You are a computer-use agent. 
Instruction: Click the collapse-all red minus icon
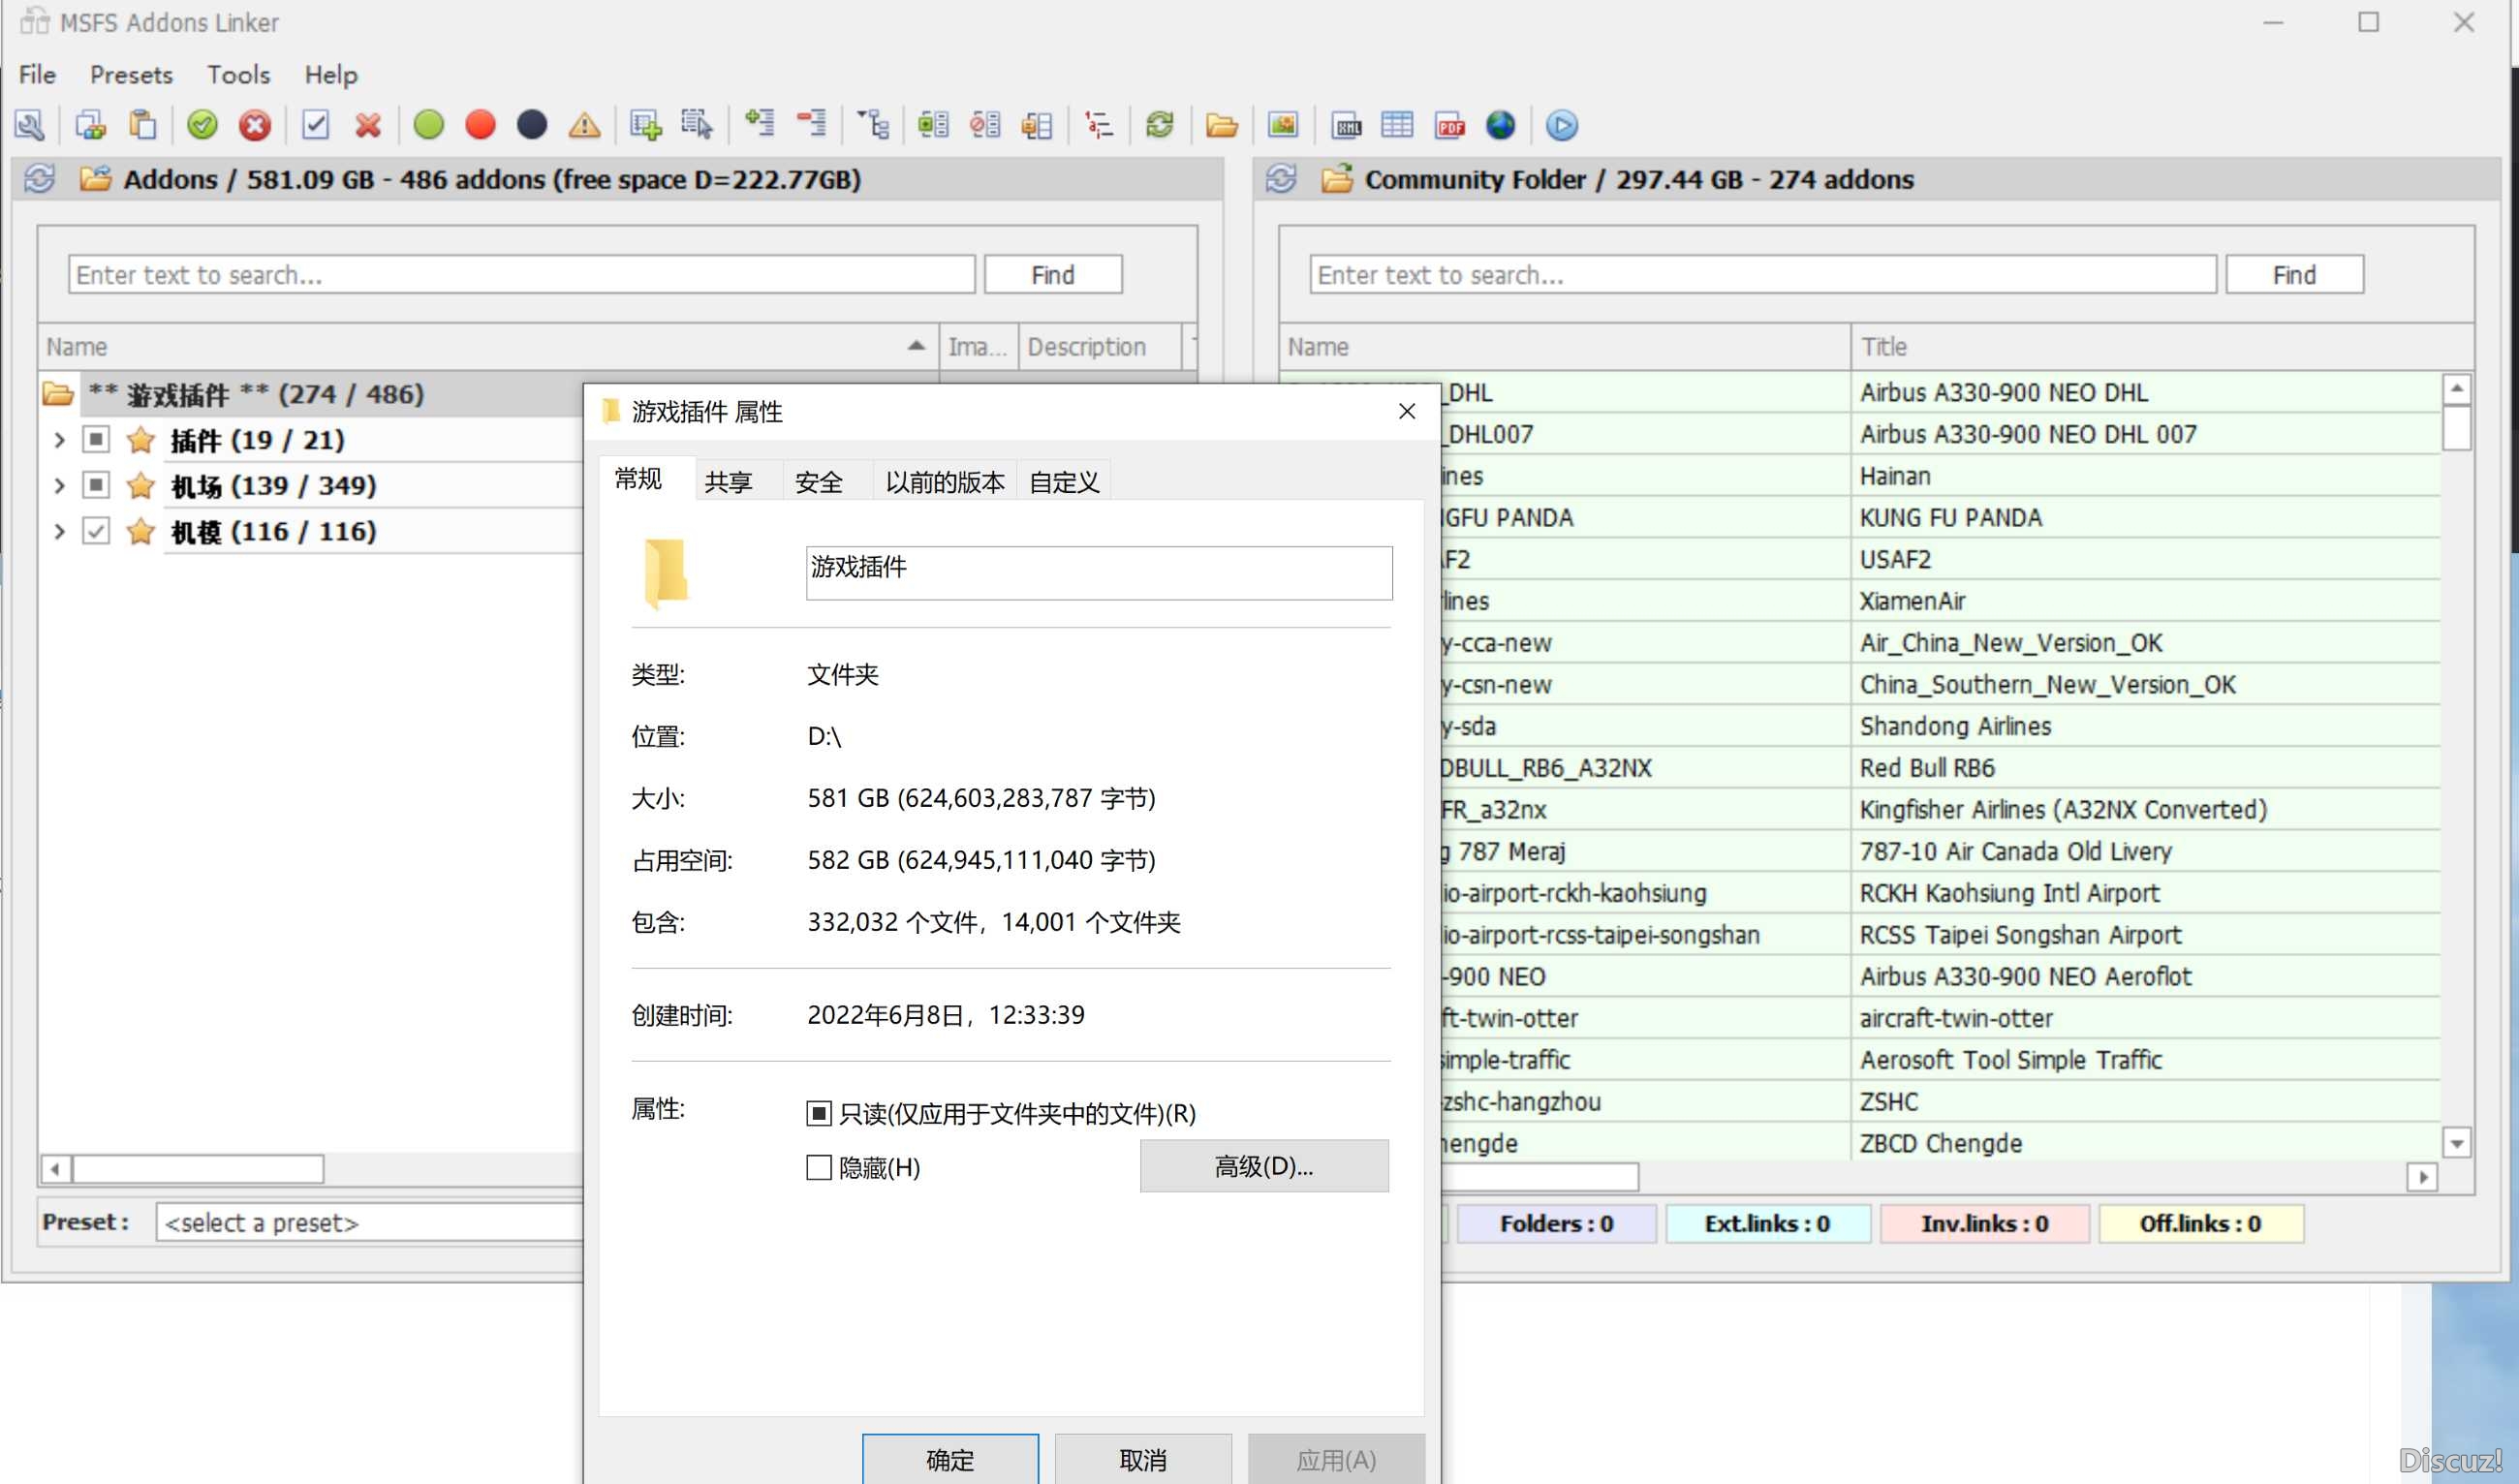(811, 124)
